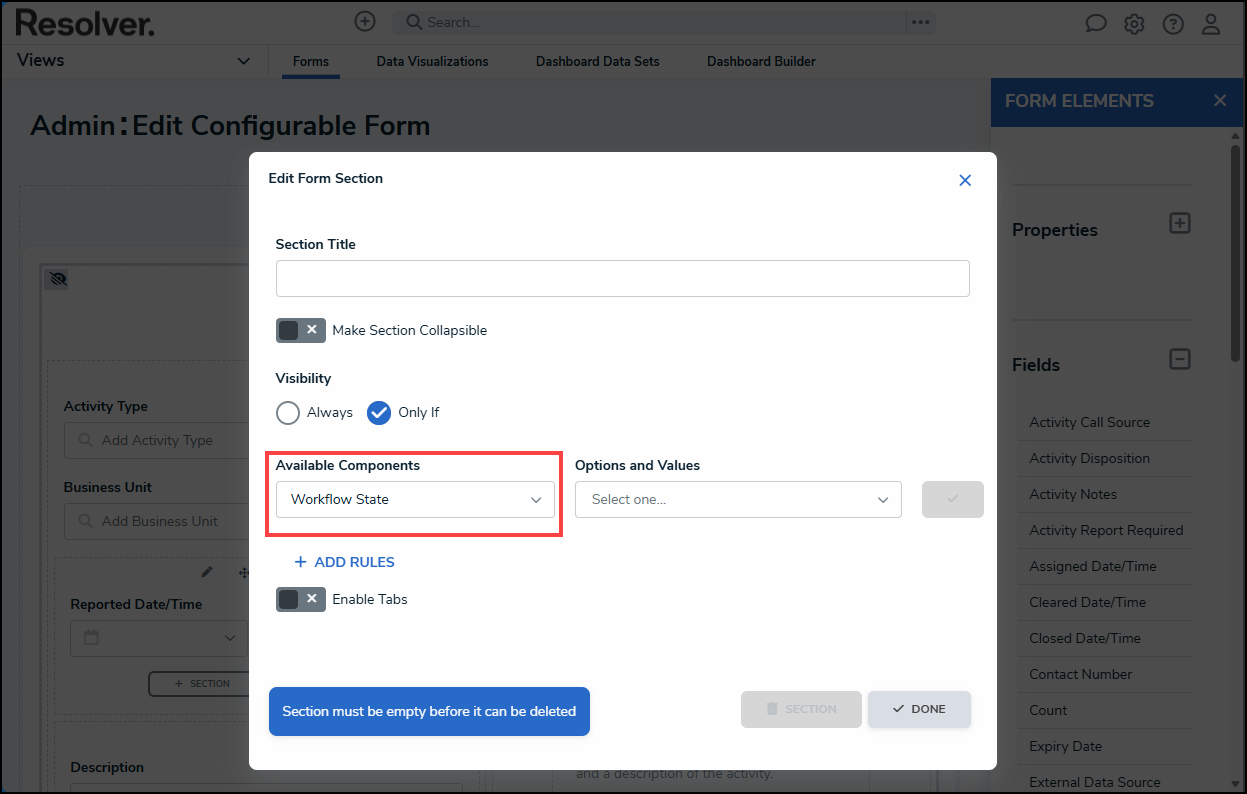Image resolution: width=1247 pixels, height=794 pixels.
Task: Open the global create menu via plus icon
Action: point(365,21)
